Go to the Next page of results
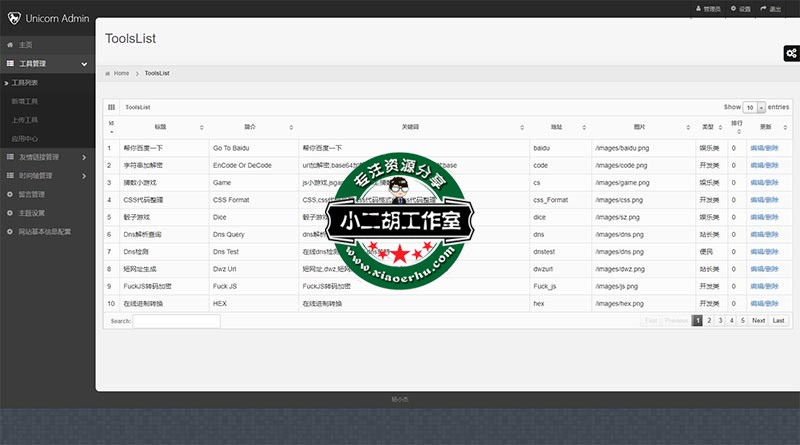Image resolution: width=800 pixels, height=445 pixels. (x=758, y=320)
